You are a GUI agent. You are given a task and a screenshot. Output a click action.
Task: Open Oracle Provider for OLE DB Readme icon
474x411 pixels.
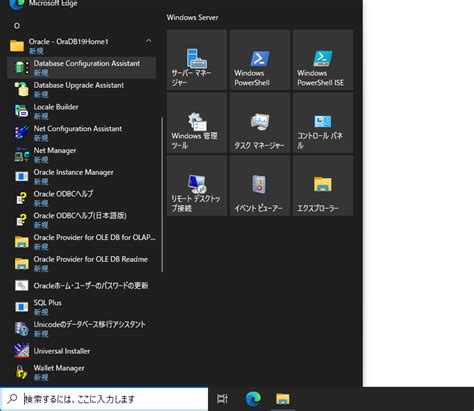[x=22, y=263]
